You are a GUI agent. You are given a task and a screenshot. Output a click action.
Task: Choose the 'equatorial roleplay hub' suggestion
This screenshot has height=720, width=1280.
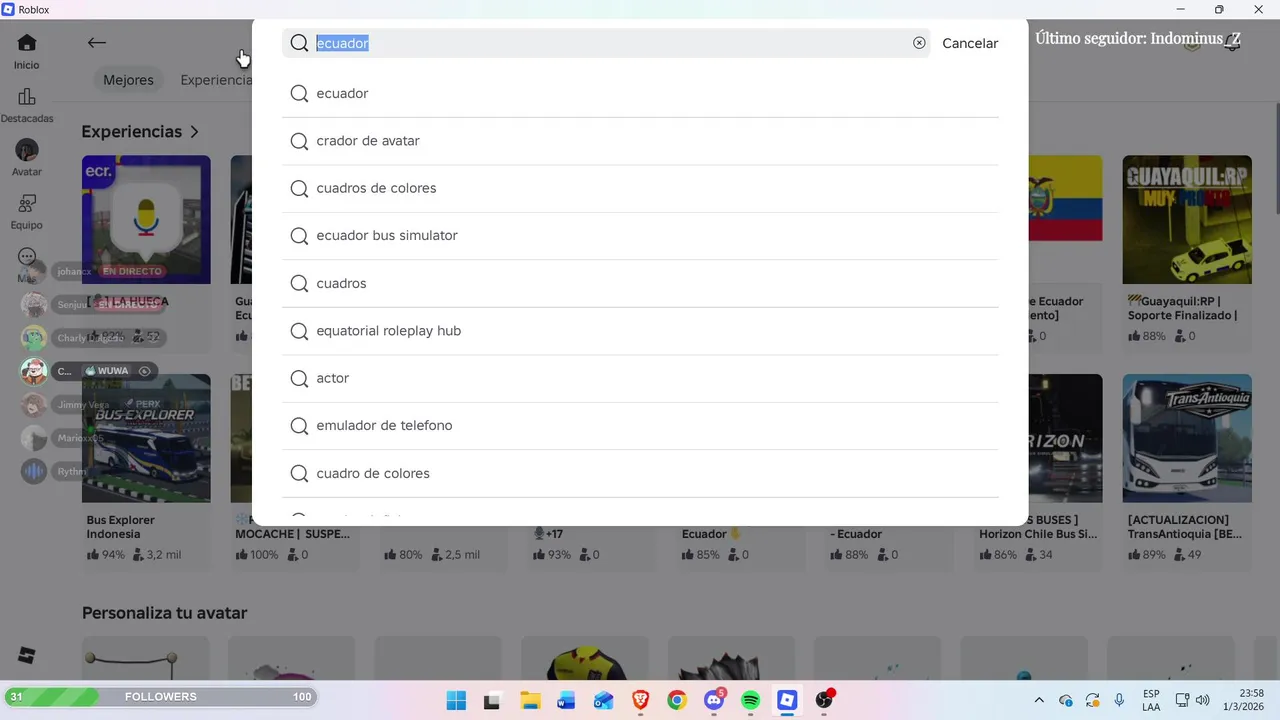[x=640, y=331]
